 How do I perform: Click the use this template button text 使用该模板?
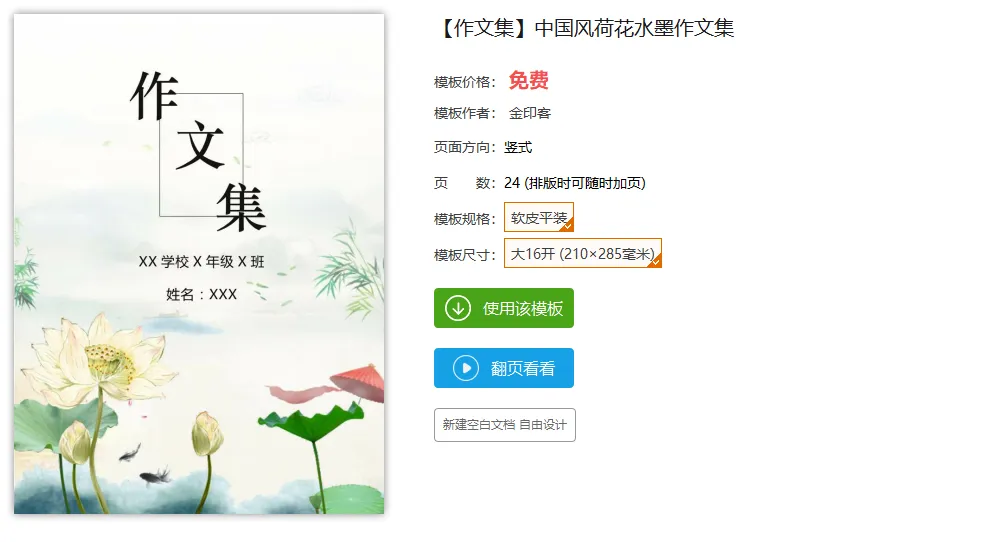coord(523,308)
